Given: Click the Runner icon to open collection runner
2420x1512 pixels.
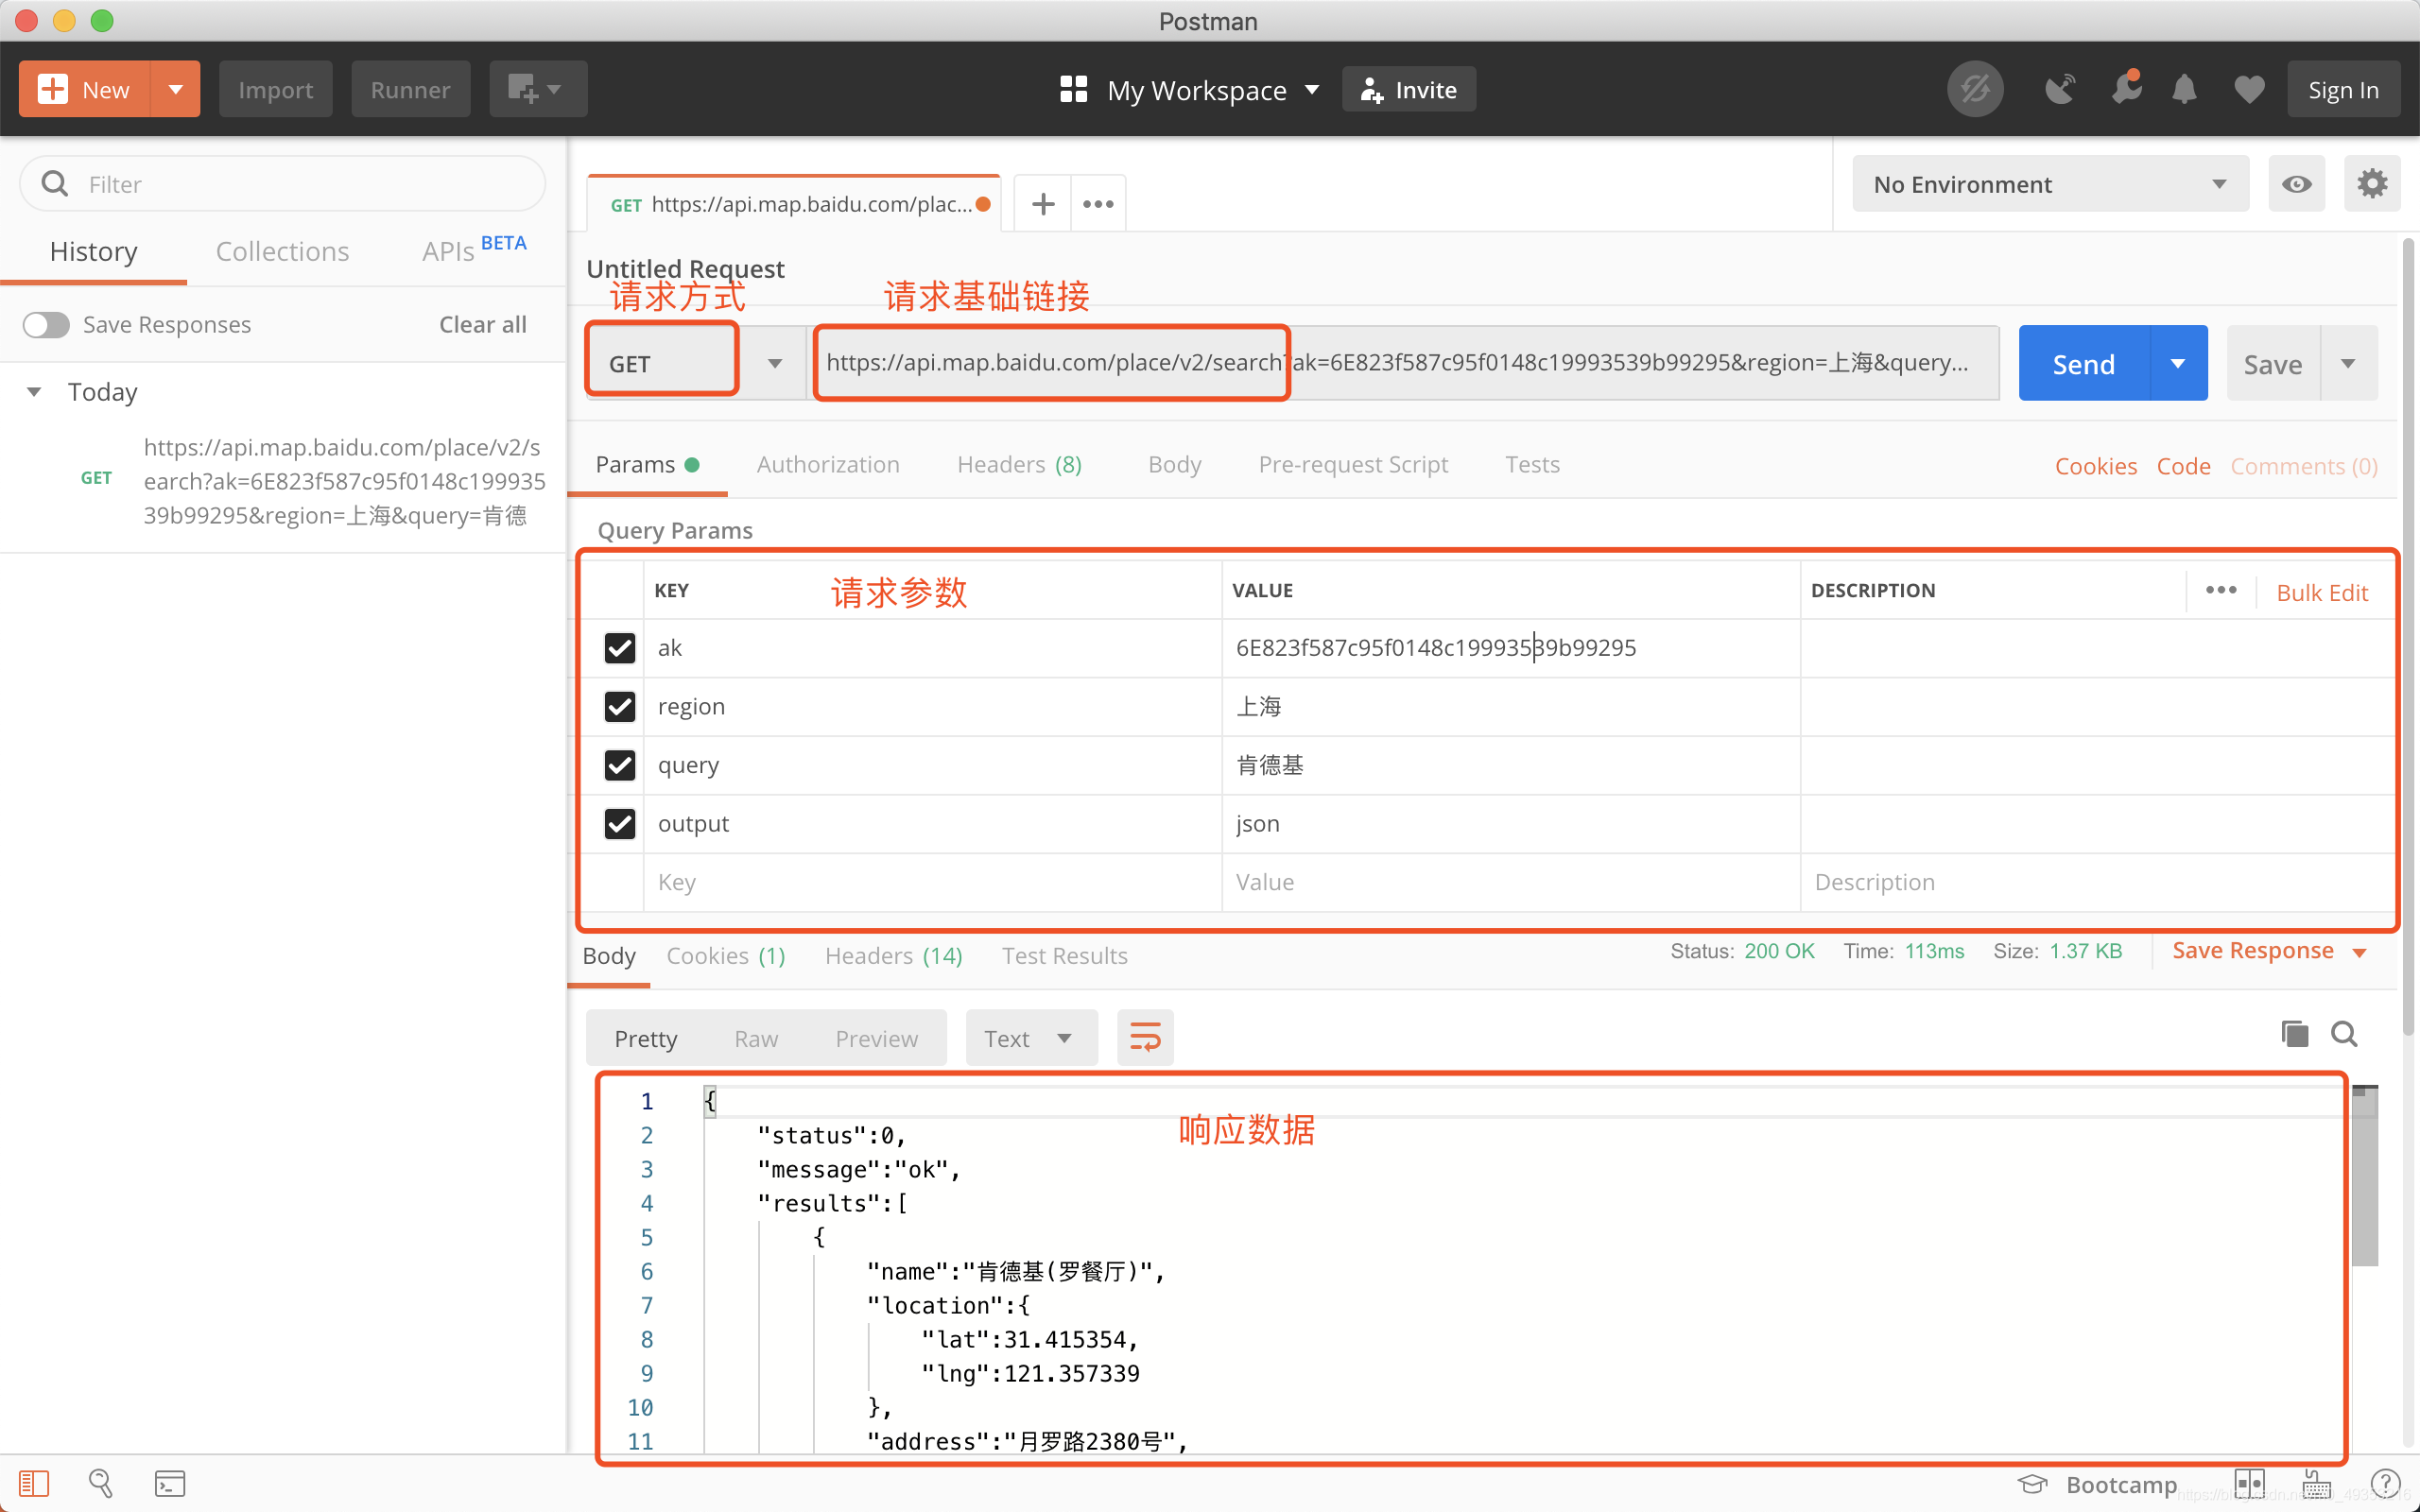Looking at the screenshot, I should [407, 89].
